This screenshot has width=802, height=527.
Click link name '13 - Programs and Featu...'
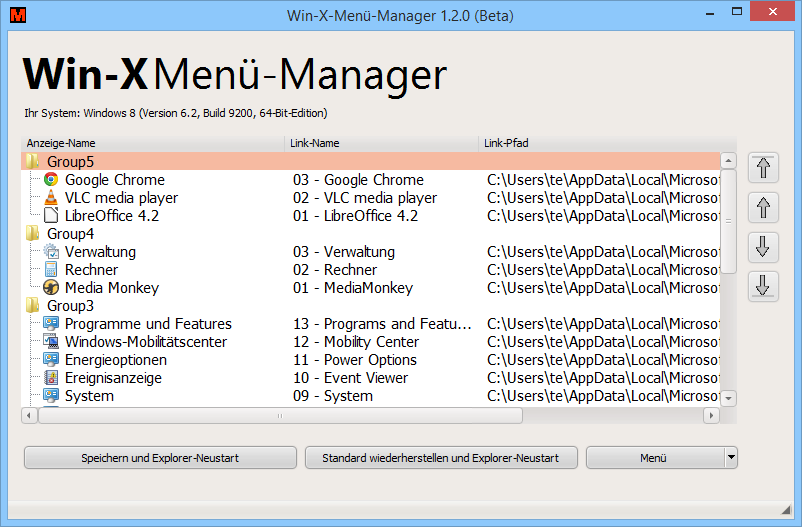[382, 323]
